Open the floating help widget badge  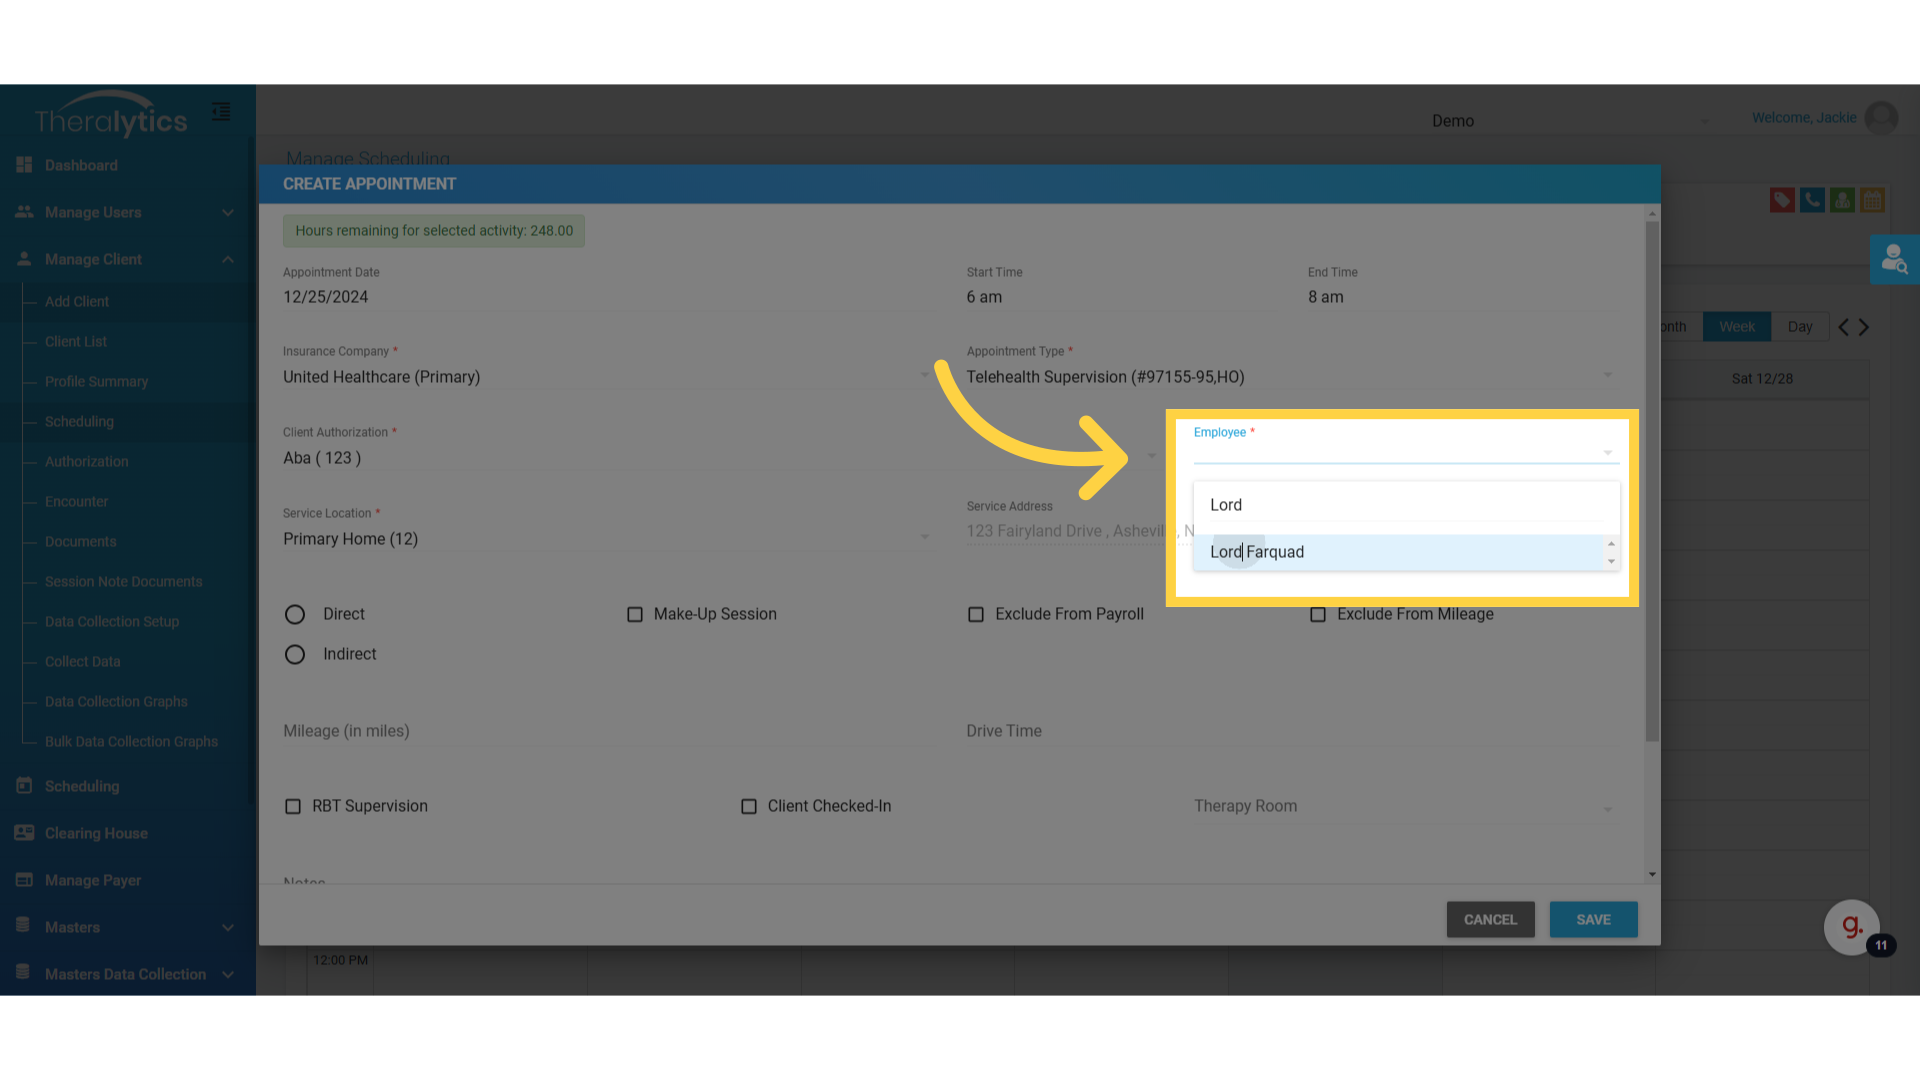(x=1852, y=927)
